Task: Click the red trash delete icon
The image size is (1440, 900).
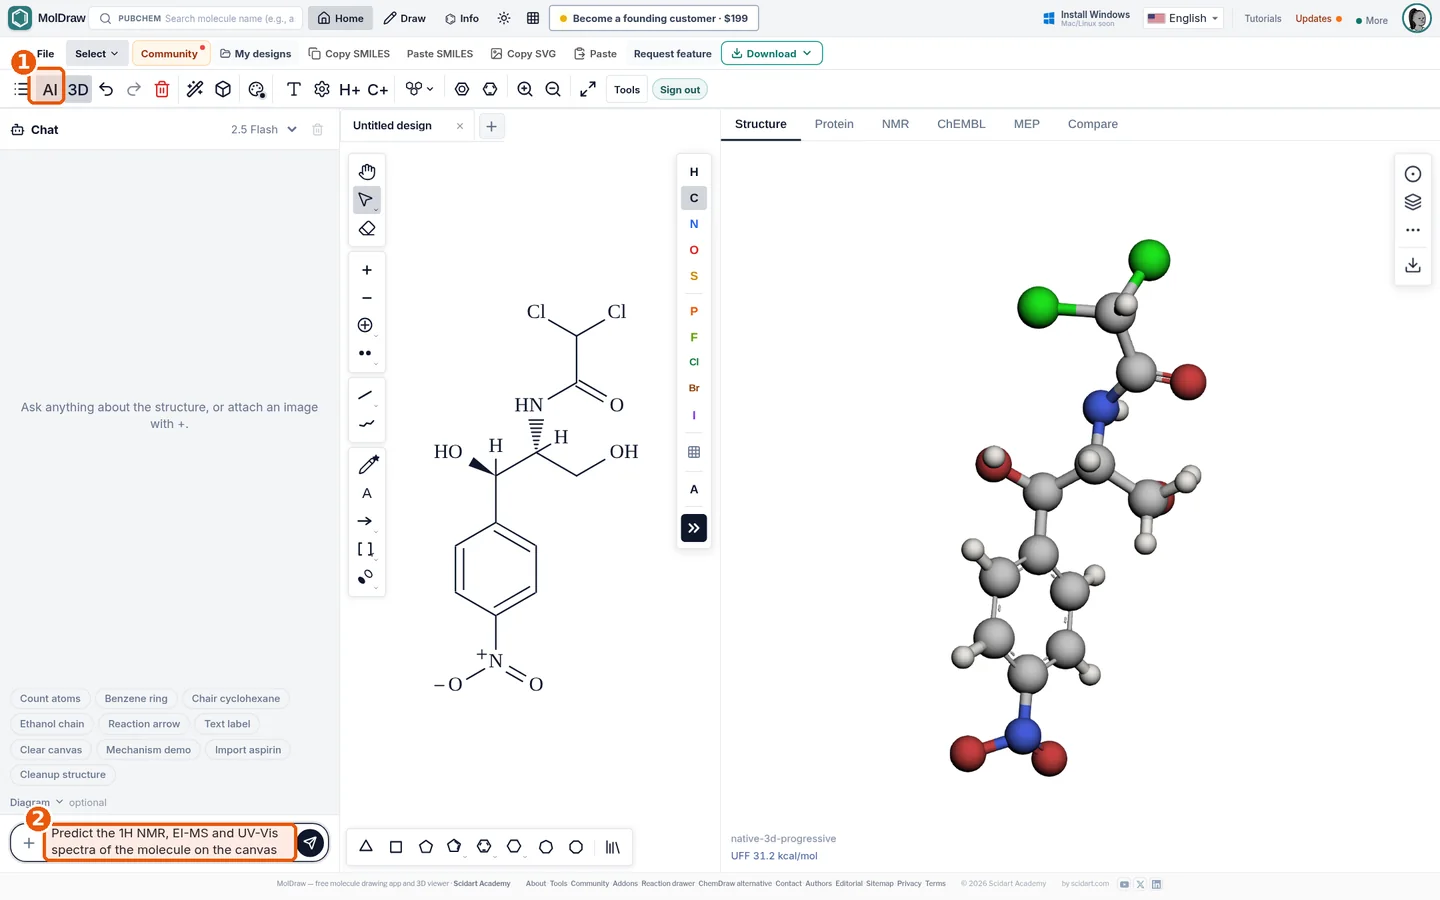Action: 162,89
